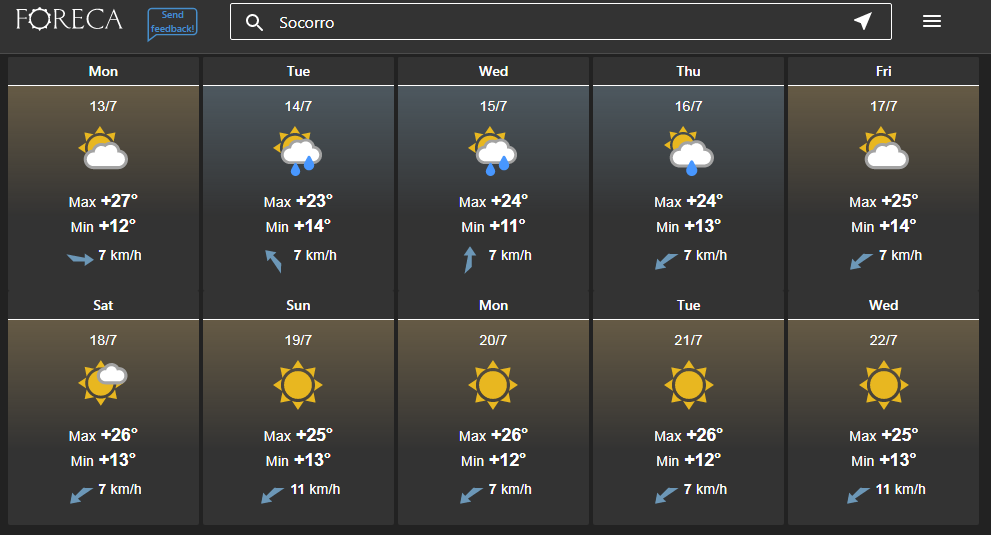This screenshot has width=991, height=535.
Task: Open the Mon 20/7 forecast card
Action: click(x=493, y=408)
